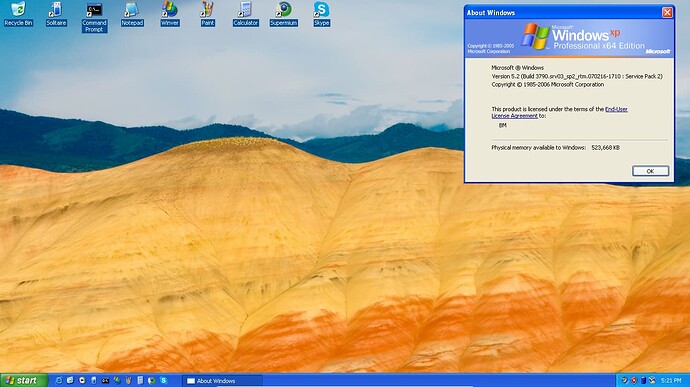Click About Windows taskbar button
Viewport: 690px width, 387px height.
pyautogui.click(x=222, y=381)
